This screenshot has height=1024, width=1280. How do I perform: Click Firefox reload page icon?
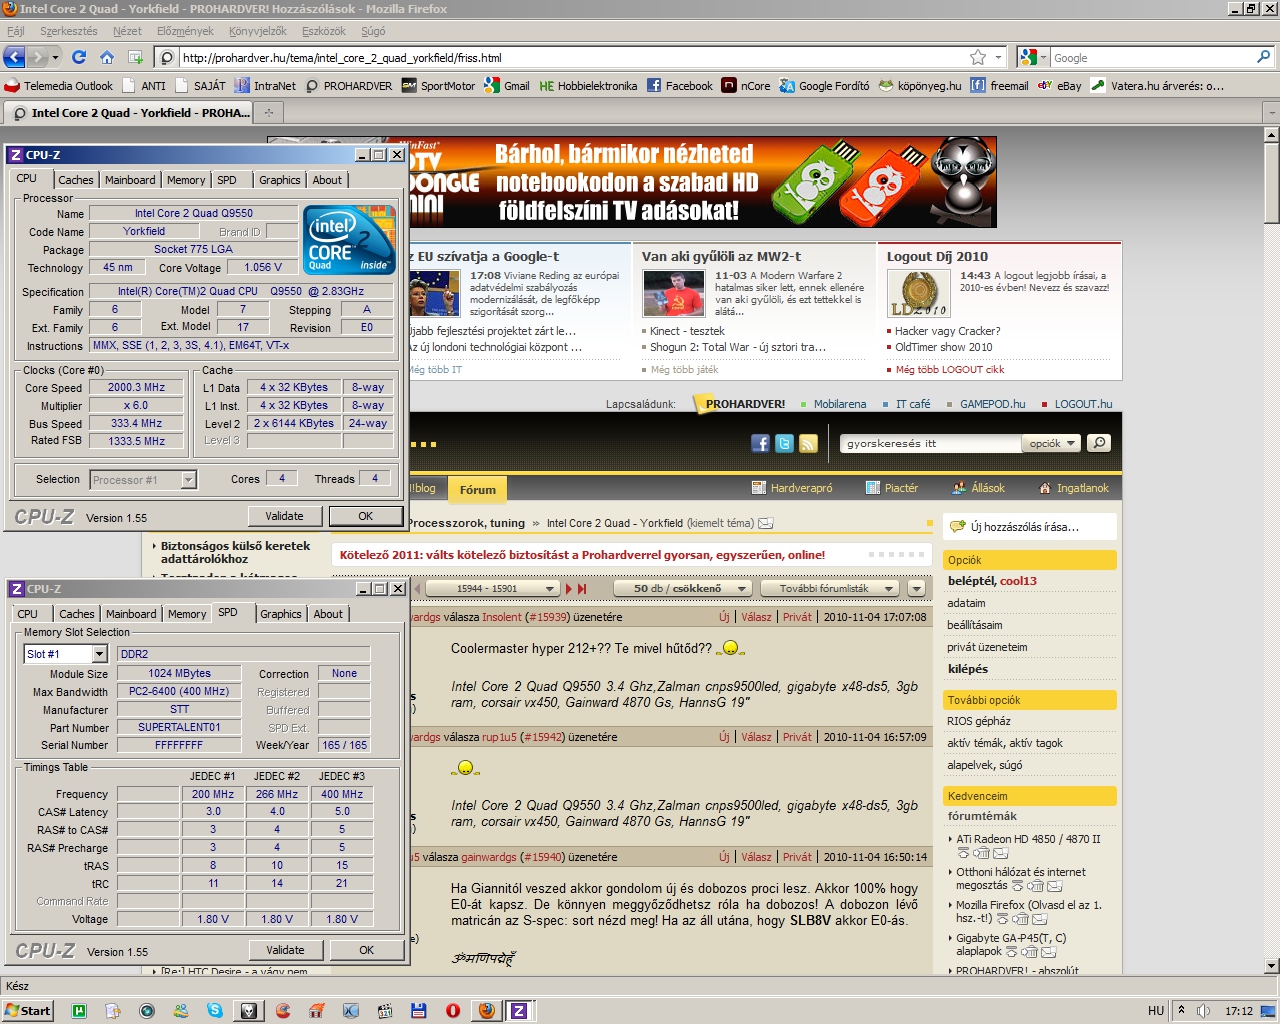point(79,57)
